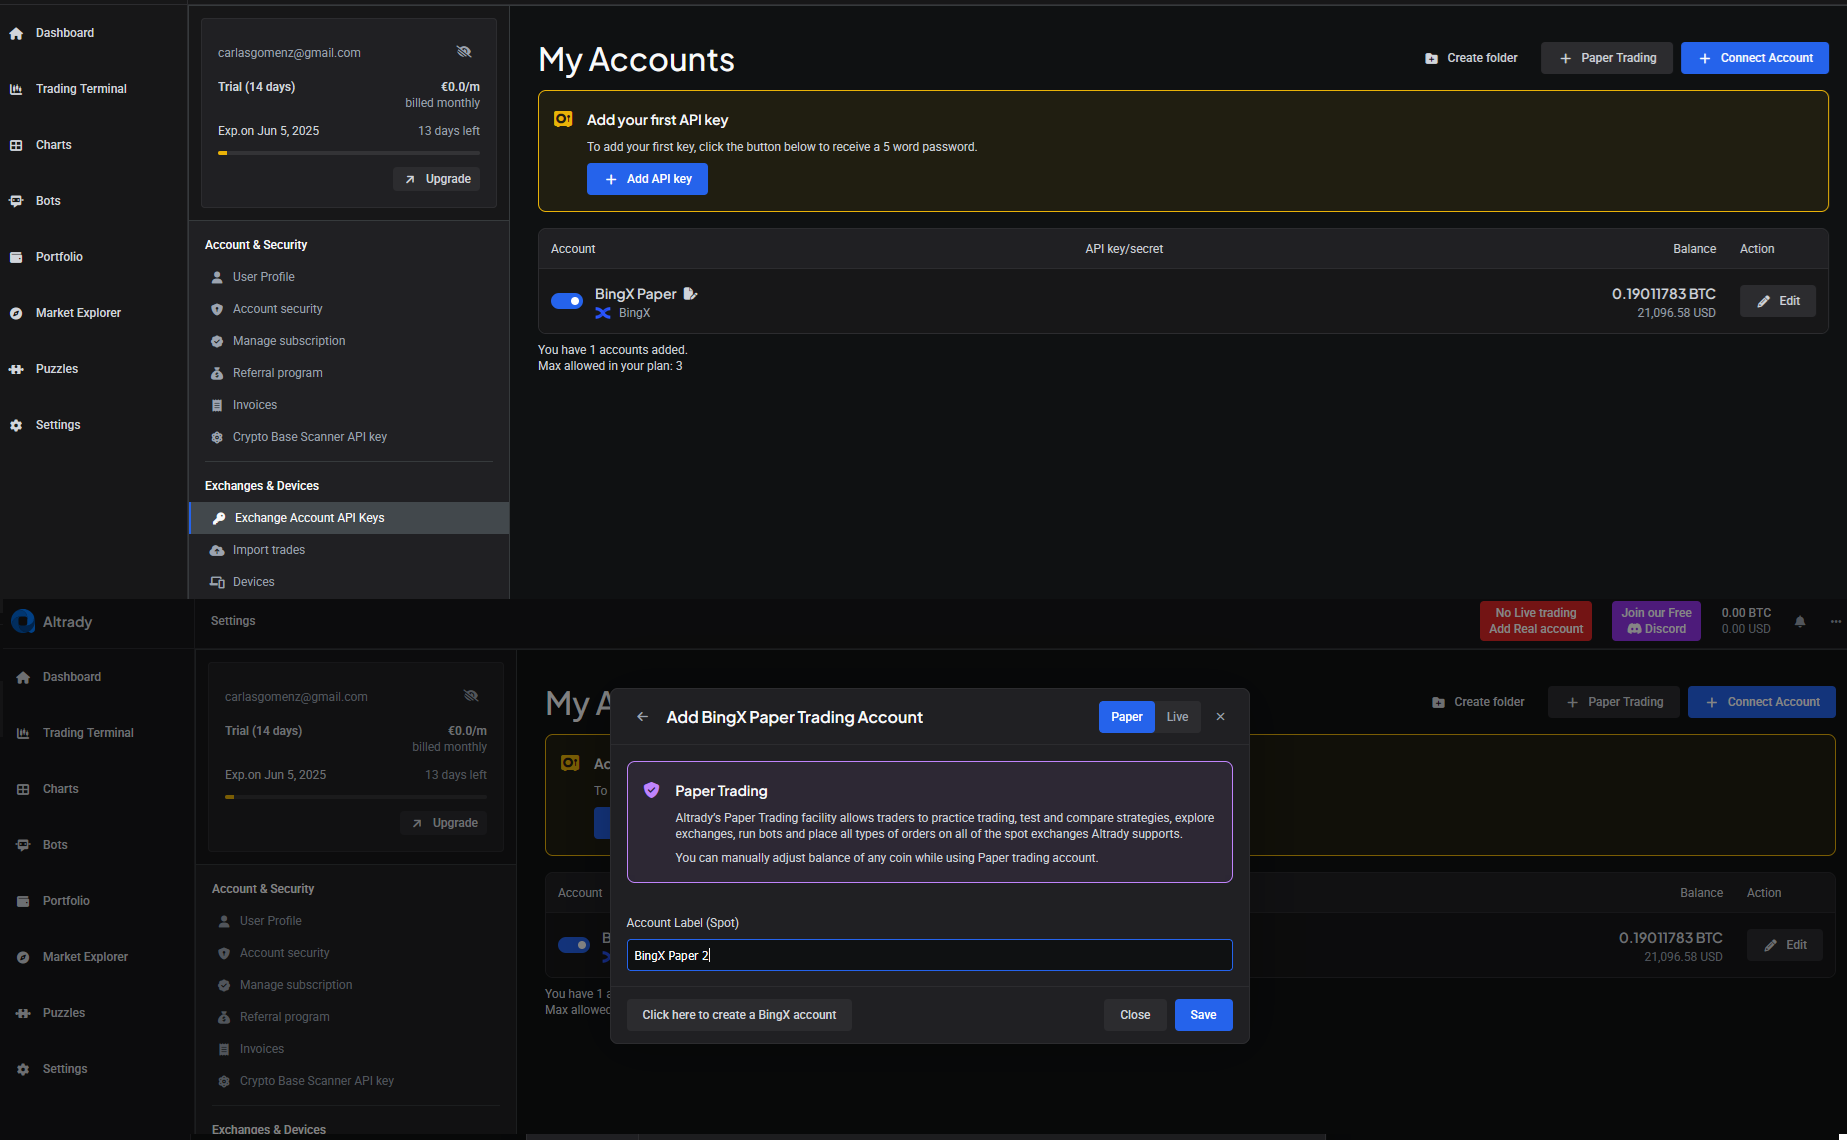This screenshot has width=1847, height=1140.
Task: Click the Close button in the dialog
Action: click(x=1135, y=1015)
